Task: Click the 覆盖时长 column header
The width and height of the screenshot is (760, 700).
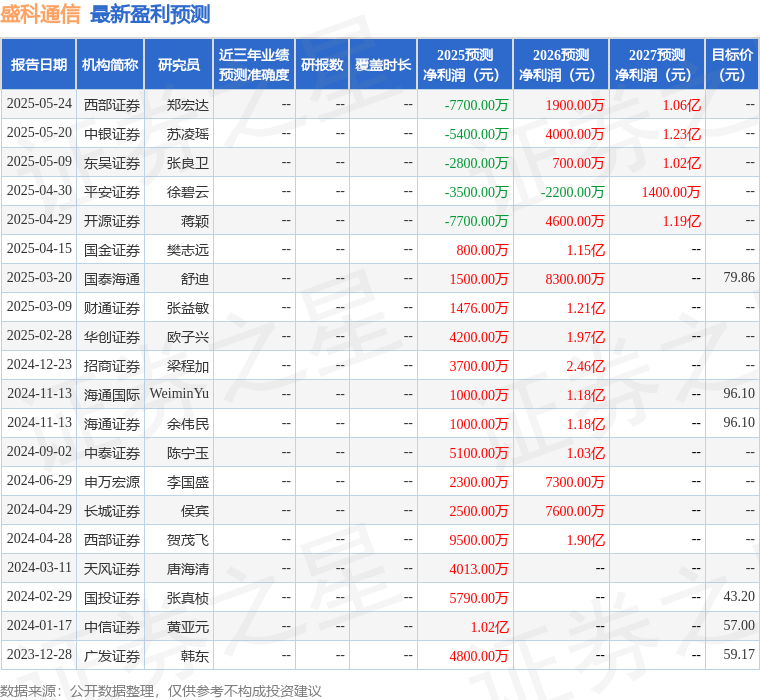Action: [383, 64]
